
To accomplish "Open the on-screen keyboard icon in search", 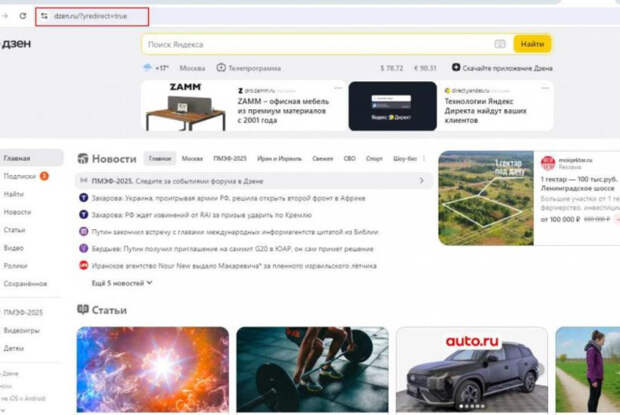I will point(500,44).
